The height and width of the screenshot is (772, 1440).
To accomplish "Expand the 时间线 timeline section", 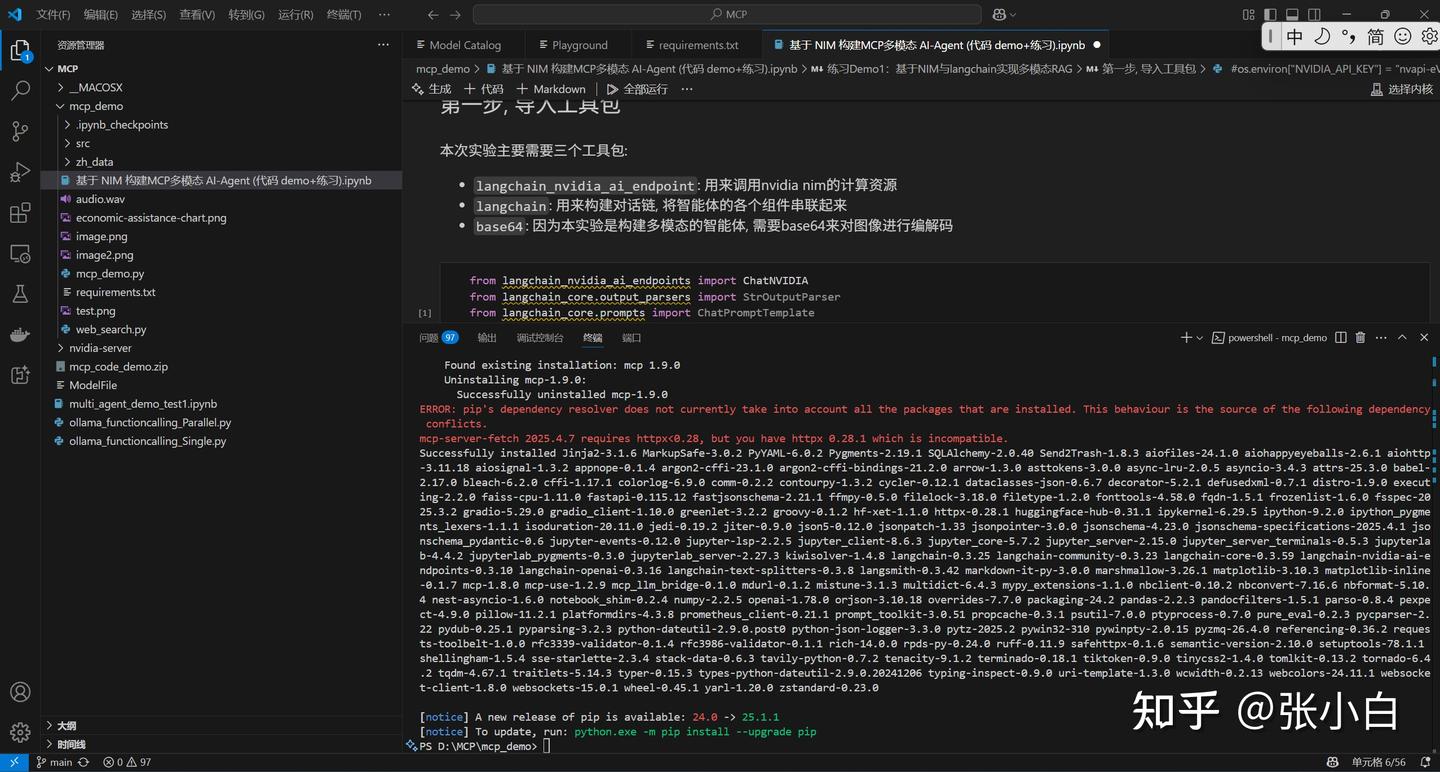I will click(x=71, y=745).
